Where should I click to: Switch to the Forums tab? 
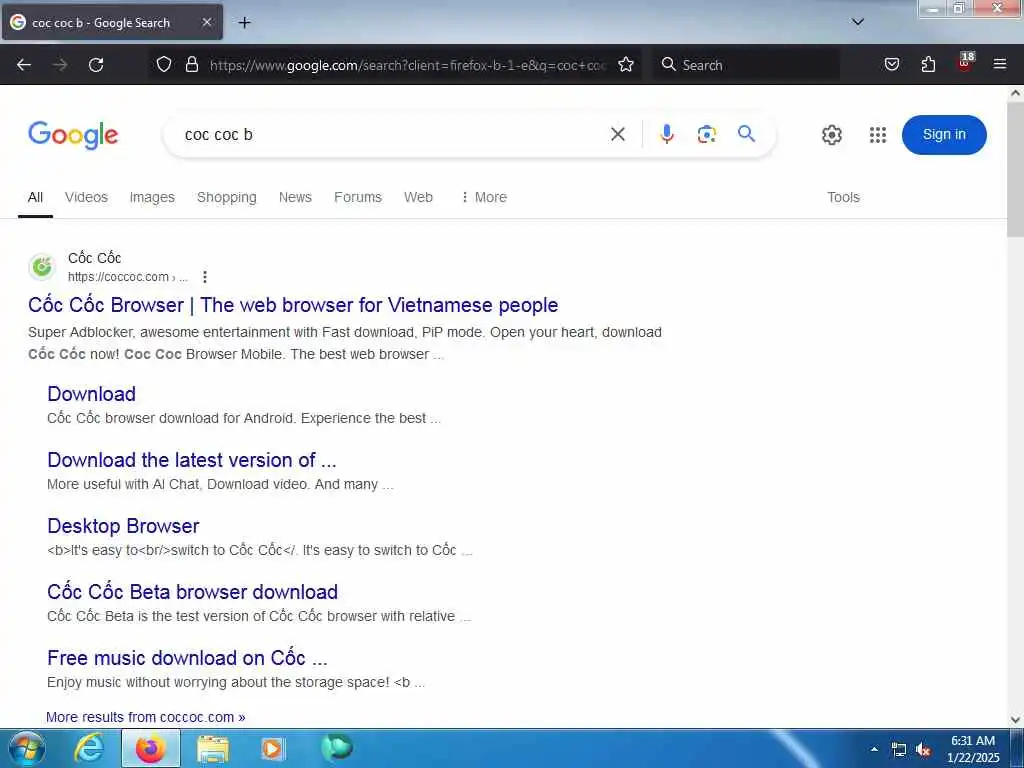(x=358, y=197)
